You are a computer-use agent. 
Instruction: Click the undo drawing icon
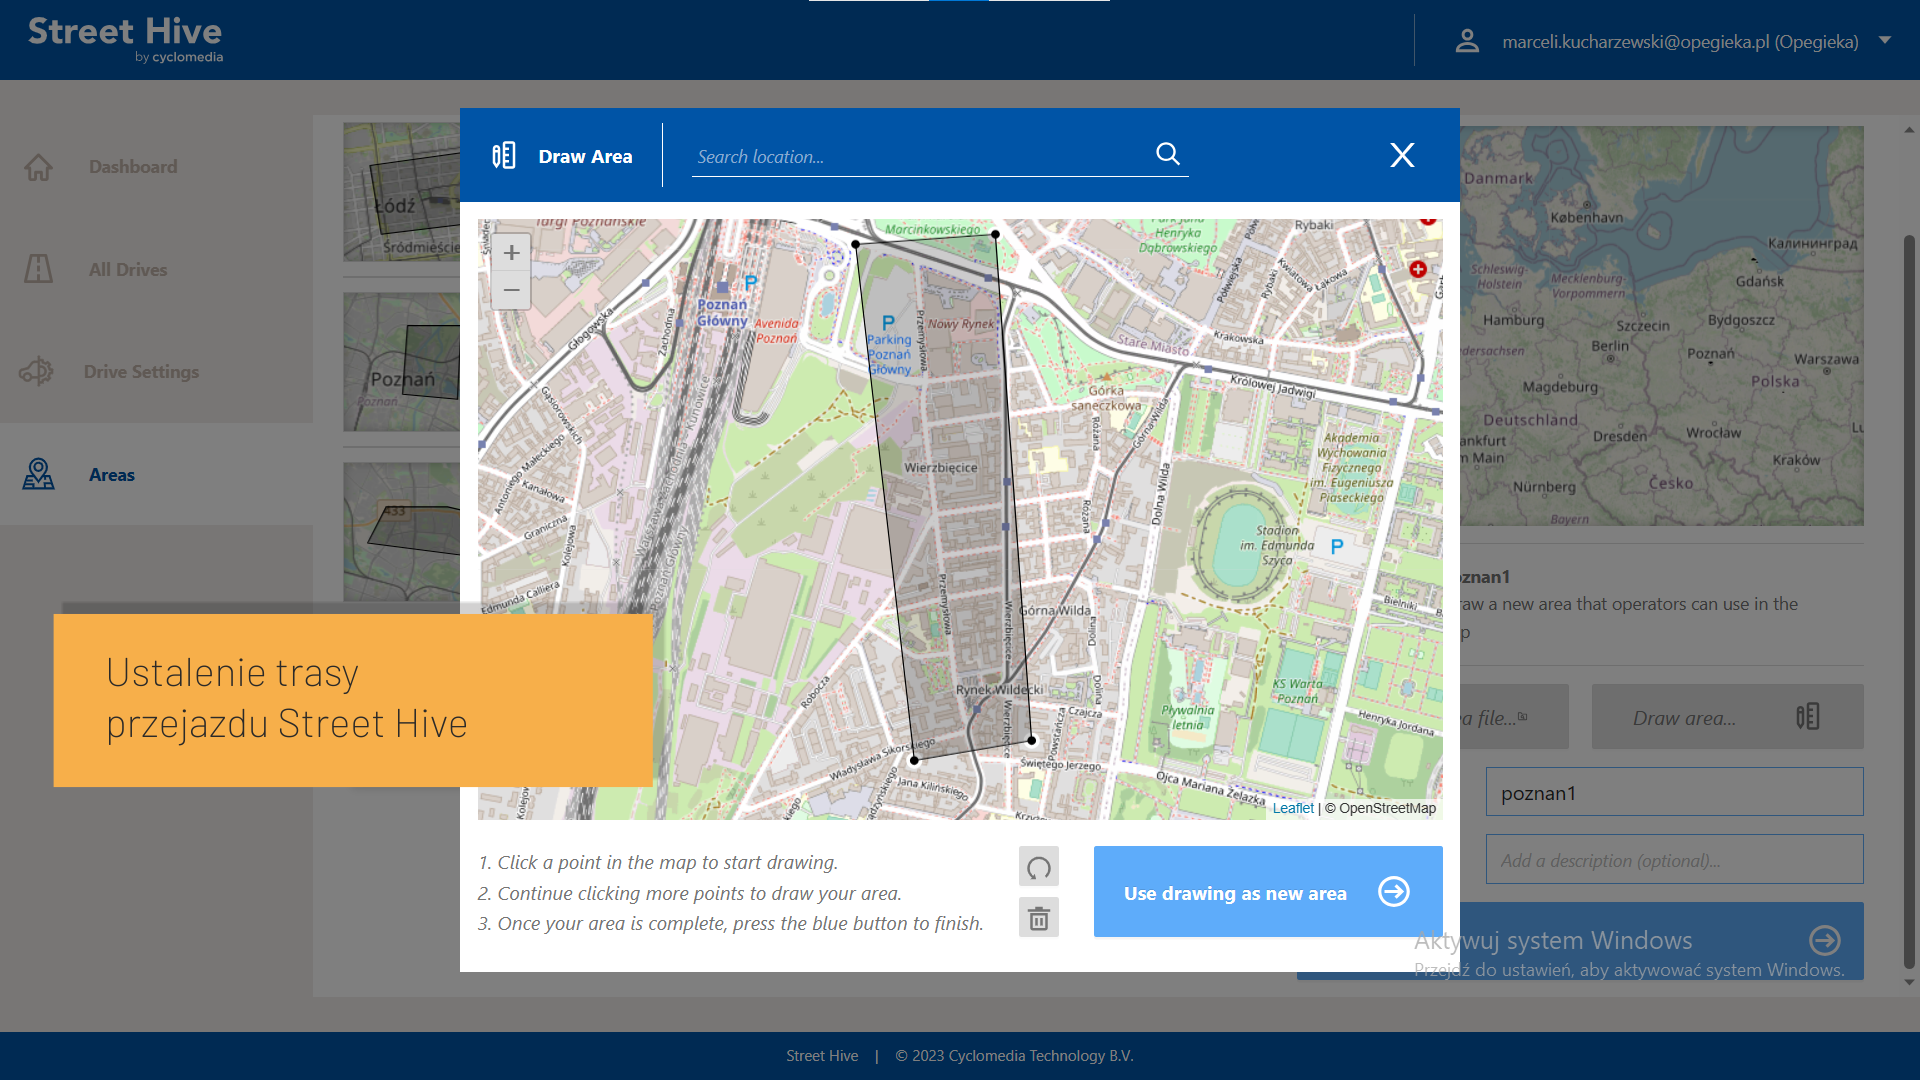point(1039,867)
